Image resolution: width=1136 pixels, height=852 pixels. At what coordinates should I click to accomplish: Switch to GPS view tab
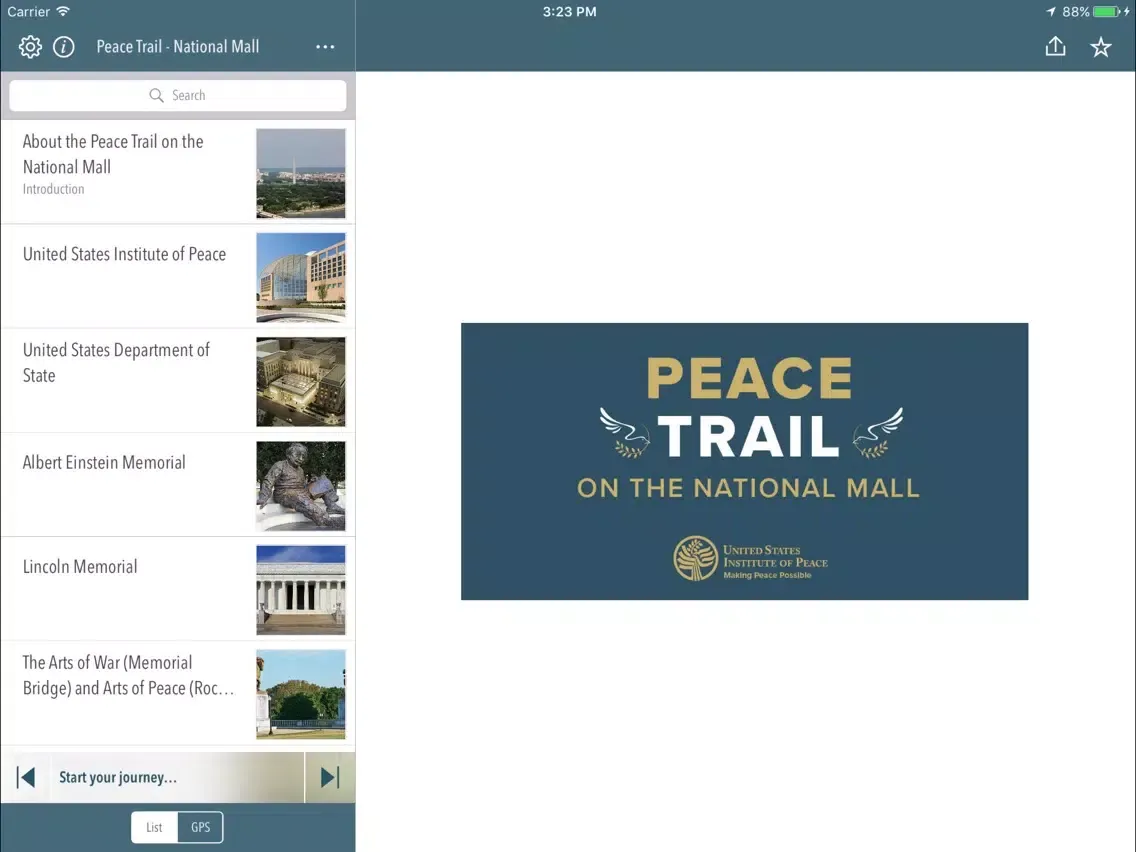[201, 827]
